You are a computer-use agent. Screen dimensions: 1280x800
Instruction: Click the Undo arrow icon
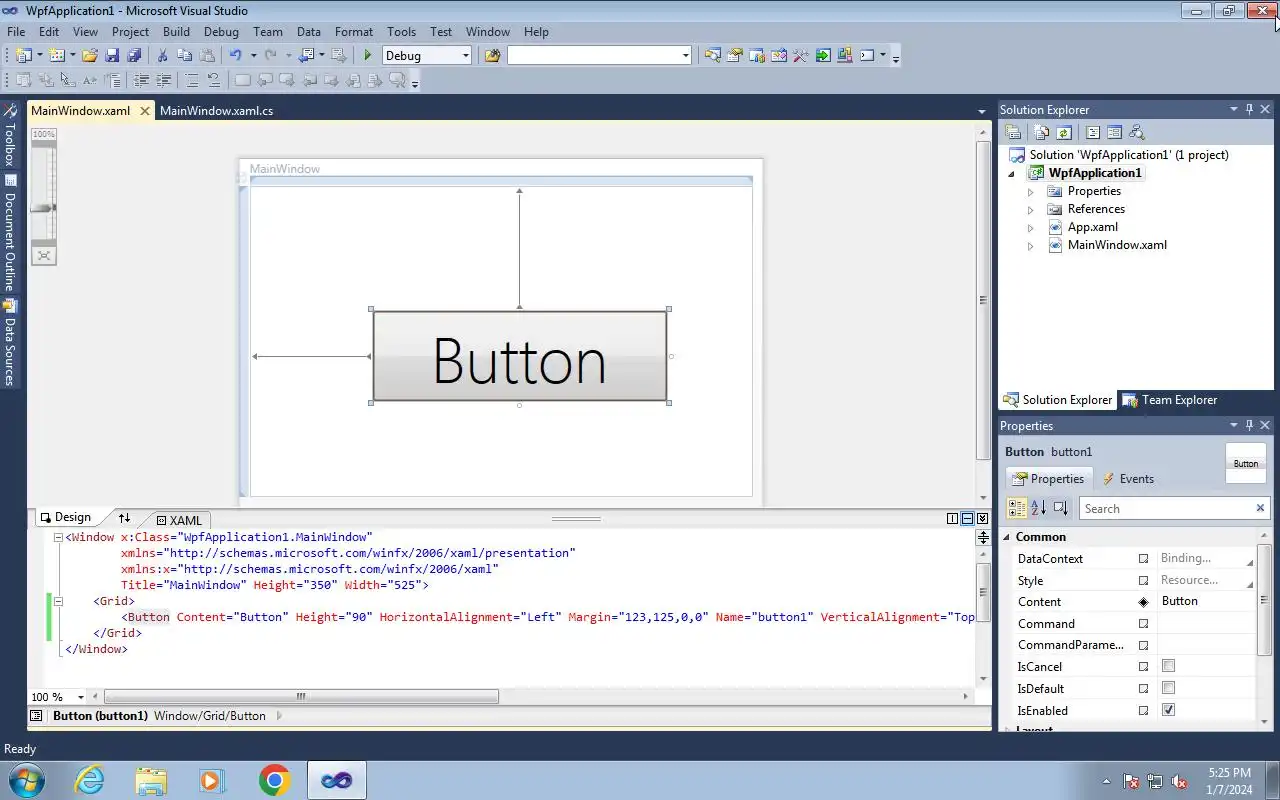[235, 56]
